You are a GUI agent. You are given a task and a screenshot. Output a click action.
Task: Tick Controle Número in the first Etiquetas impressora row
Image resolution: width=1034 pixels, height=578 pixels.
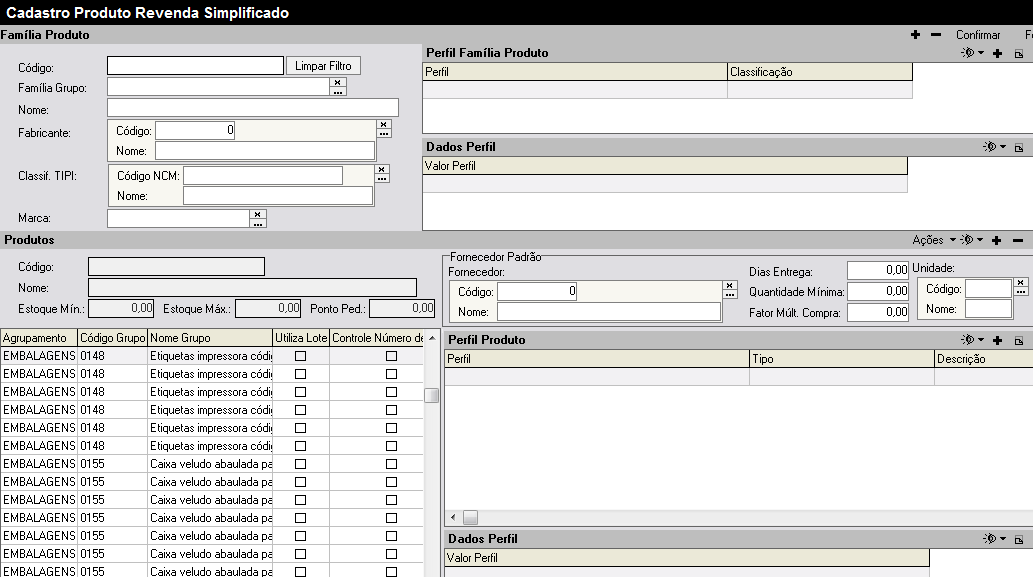point(392,356)
